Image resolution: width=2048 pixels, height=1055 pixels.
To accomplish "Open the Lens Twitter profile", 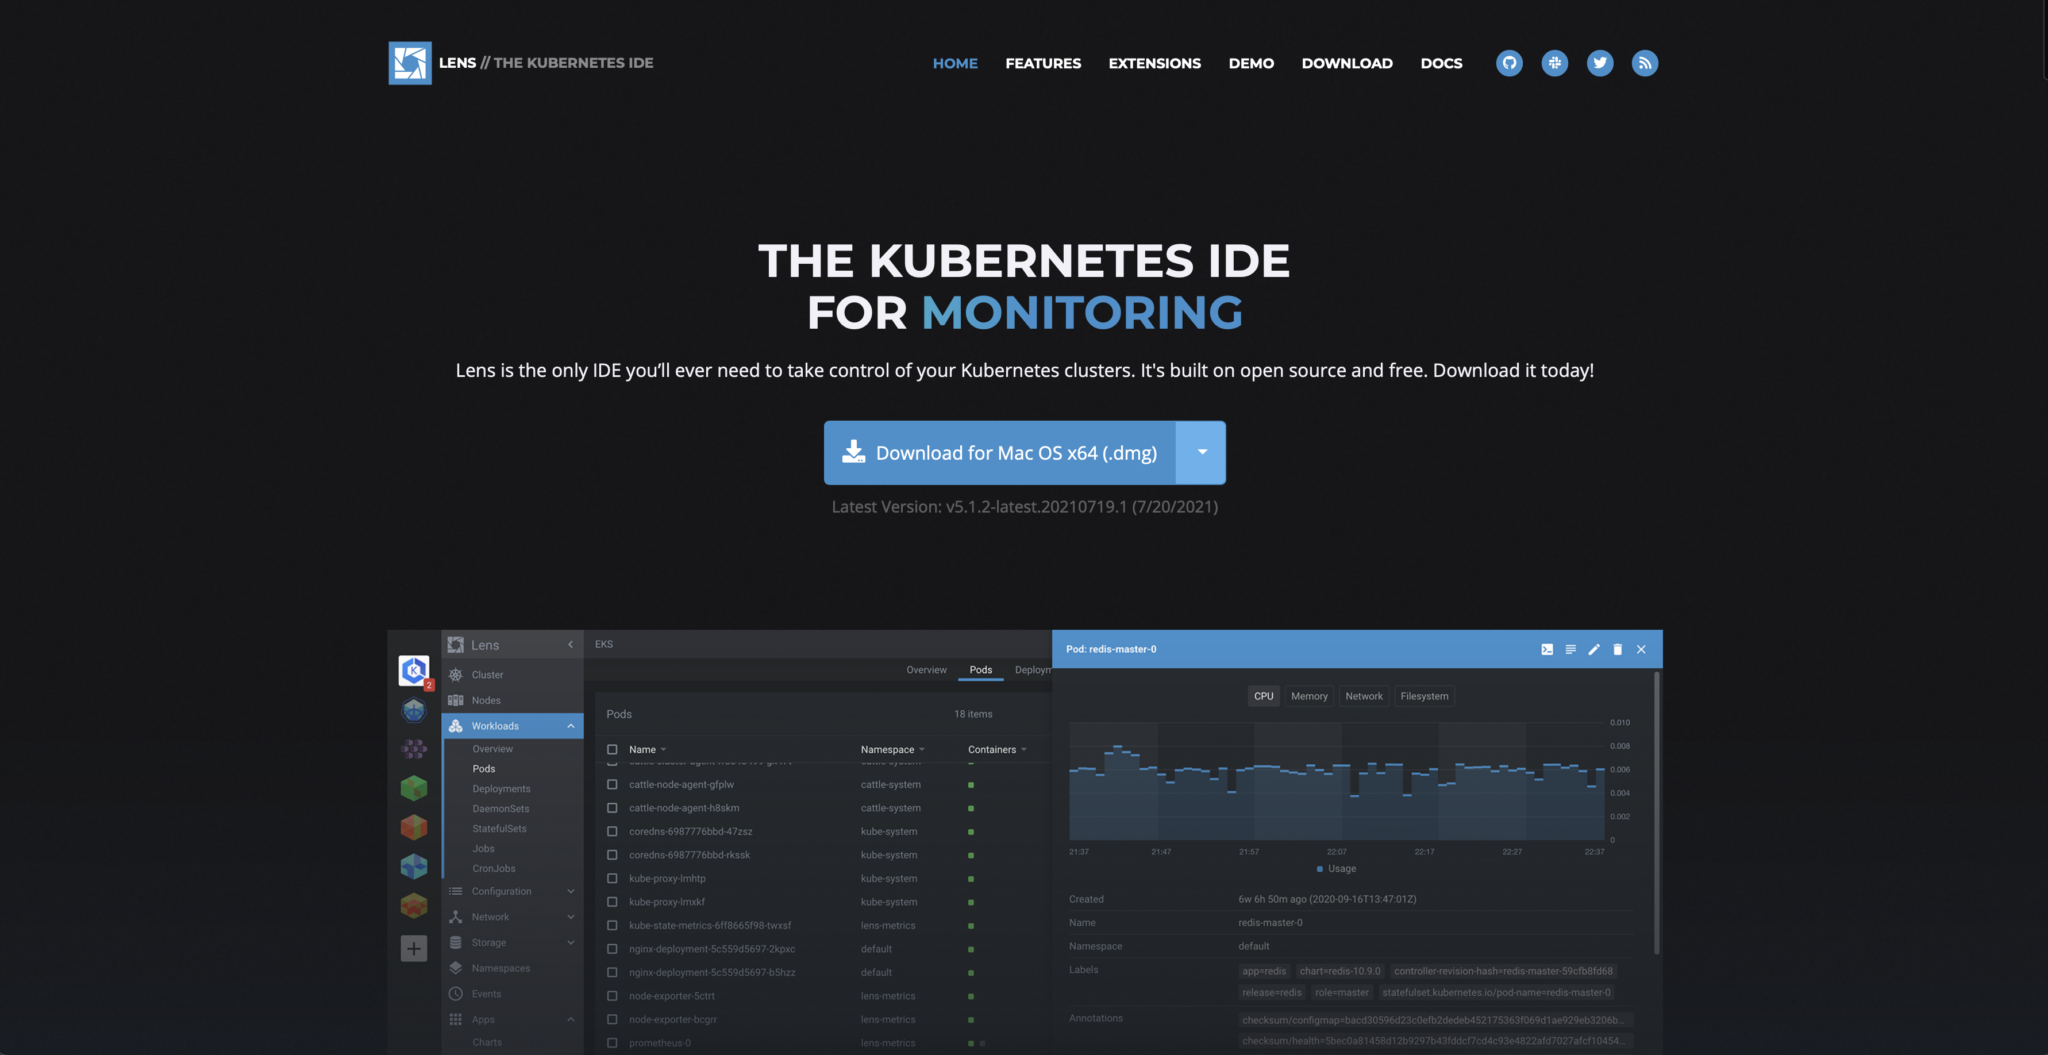I will (1600, 62).
